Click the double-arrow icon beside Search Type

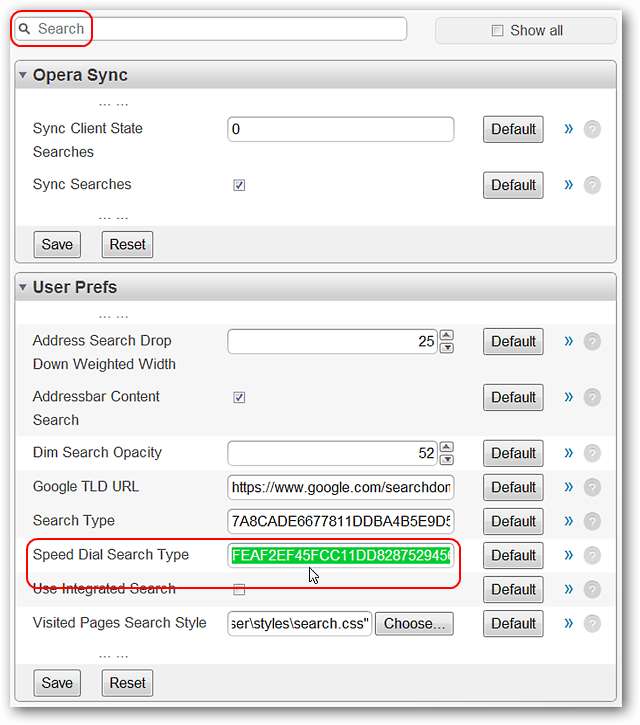tap(569, 520)
